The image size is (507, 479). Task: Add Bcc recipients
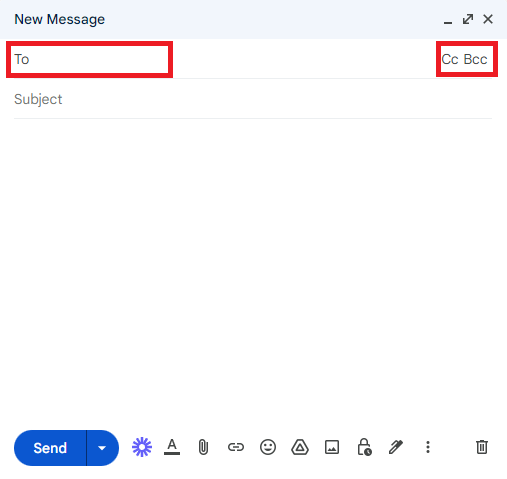point(475,59)
